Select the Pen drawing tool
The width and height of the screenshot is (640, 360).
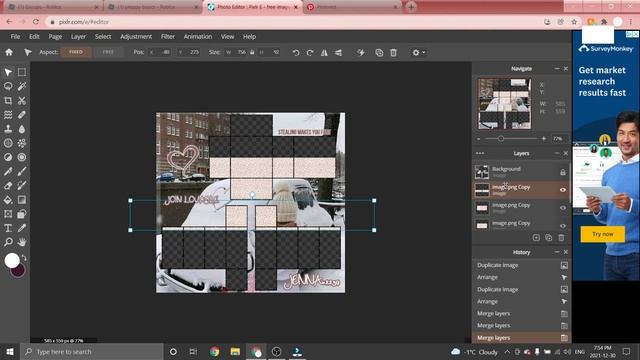coord(8,171)
